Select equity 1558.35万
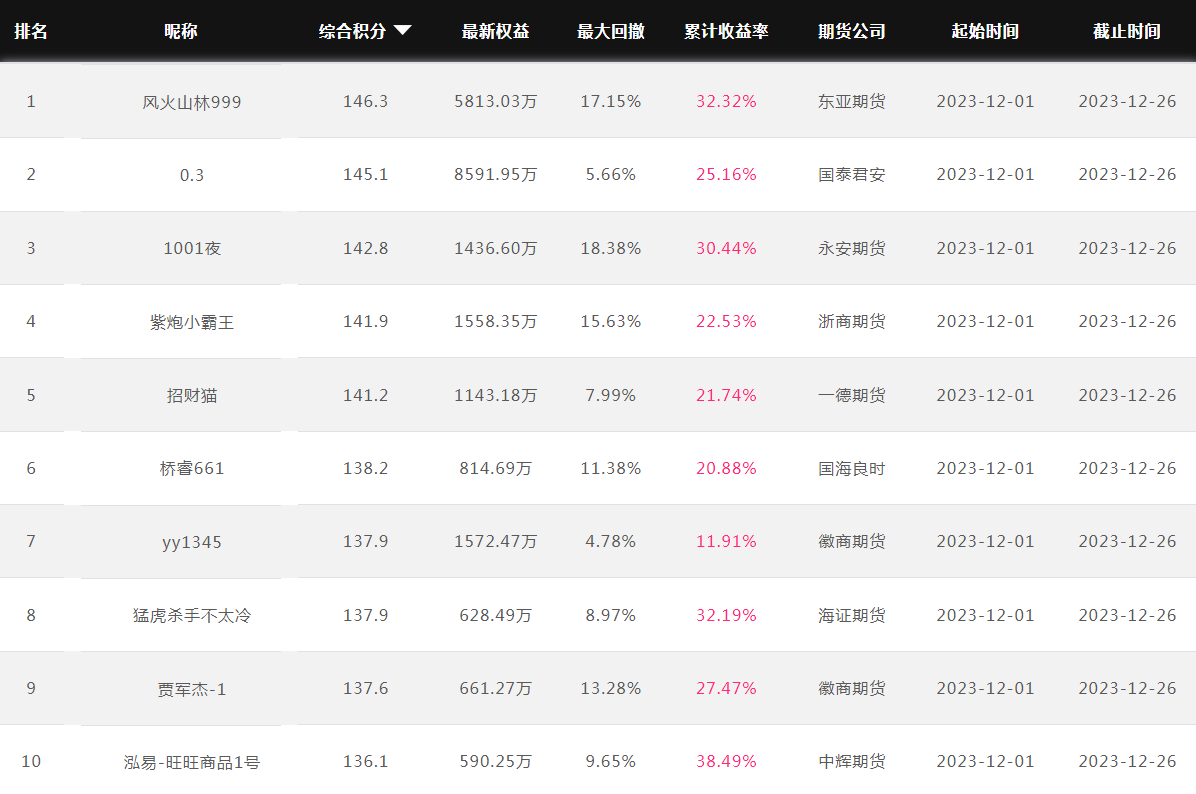 point(496,322)
